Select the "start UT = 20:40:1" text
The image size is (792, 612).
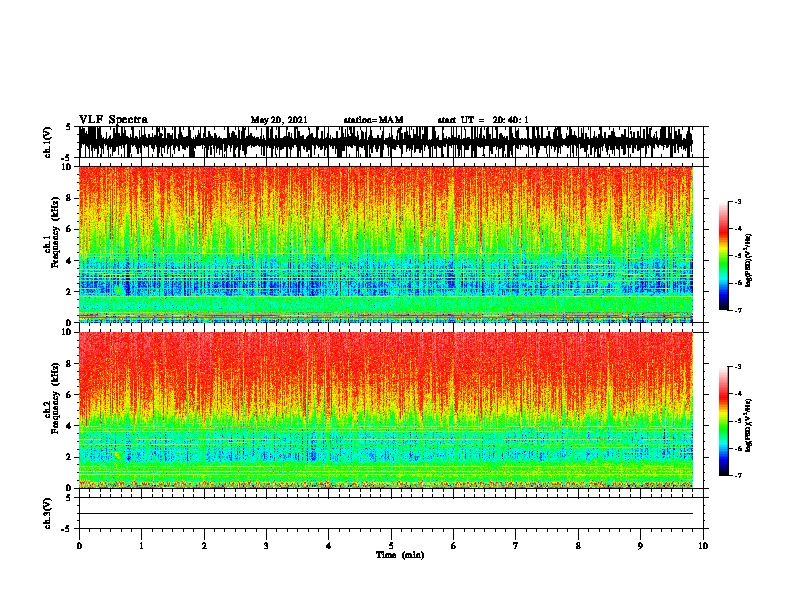tap(483, 120)
